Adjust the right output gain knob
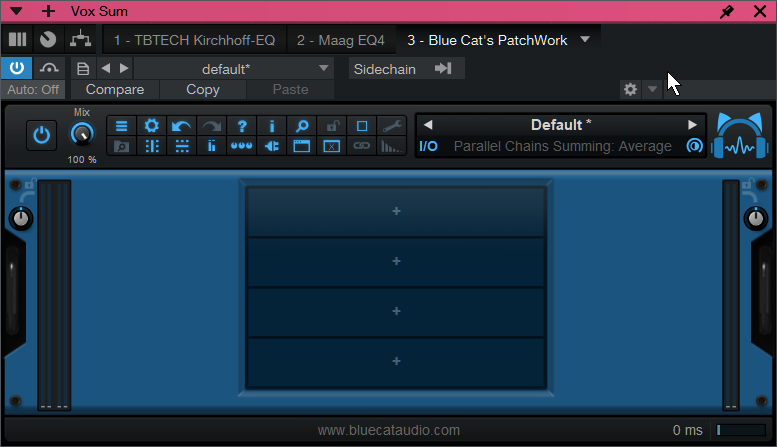 click(756, 219)
